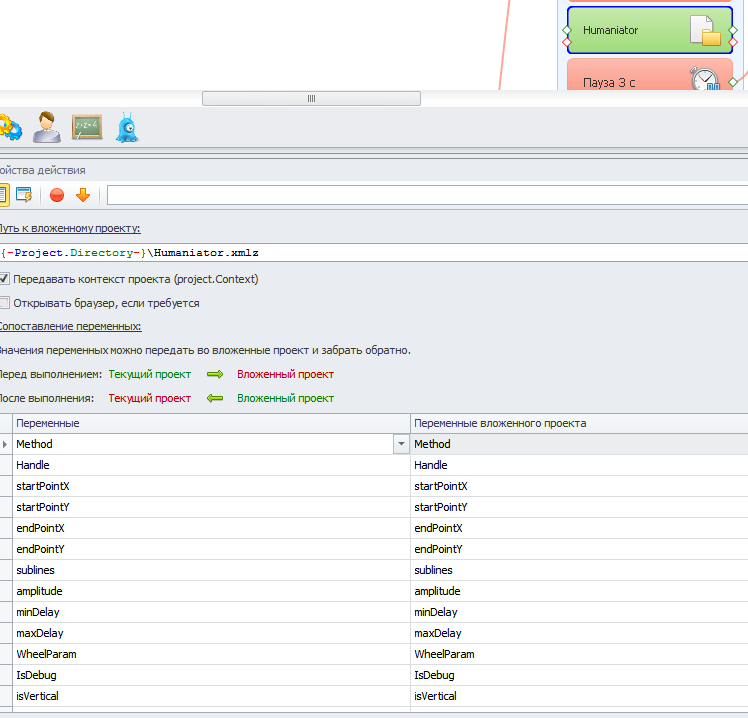This screenshot has width=748, height=718.
Task: Click the blue monster icon in toolbar
Action: point(126,128)
